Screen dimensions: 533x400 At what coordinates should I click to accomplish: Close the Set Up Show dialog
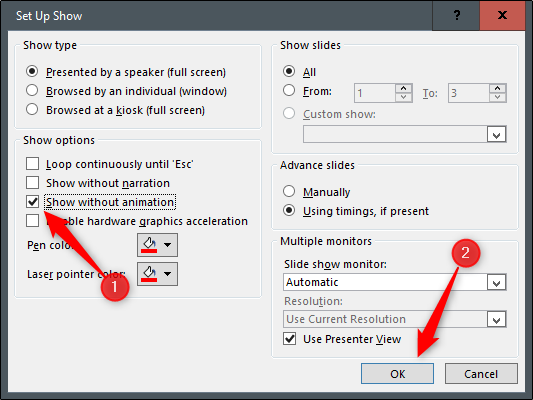(502, 15)
